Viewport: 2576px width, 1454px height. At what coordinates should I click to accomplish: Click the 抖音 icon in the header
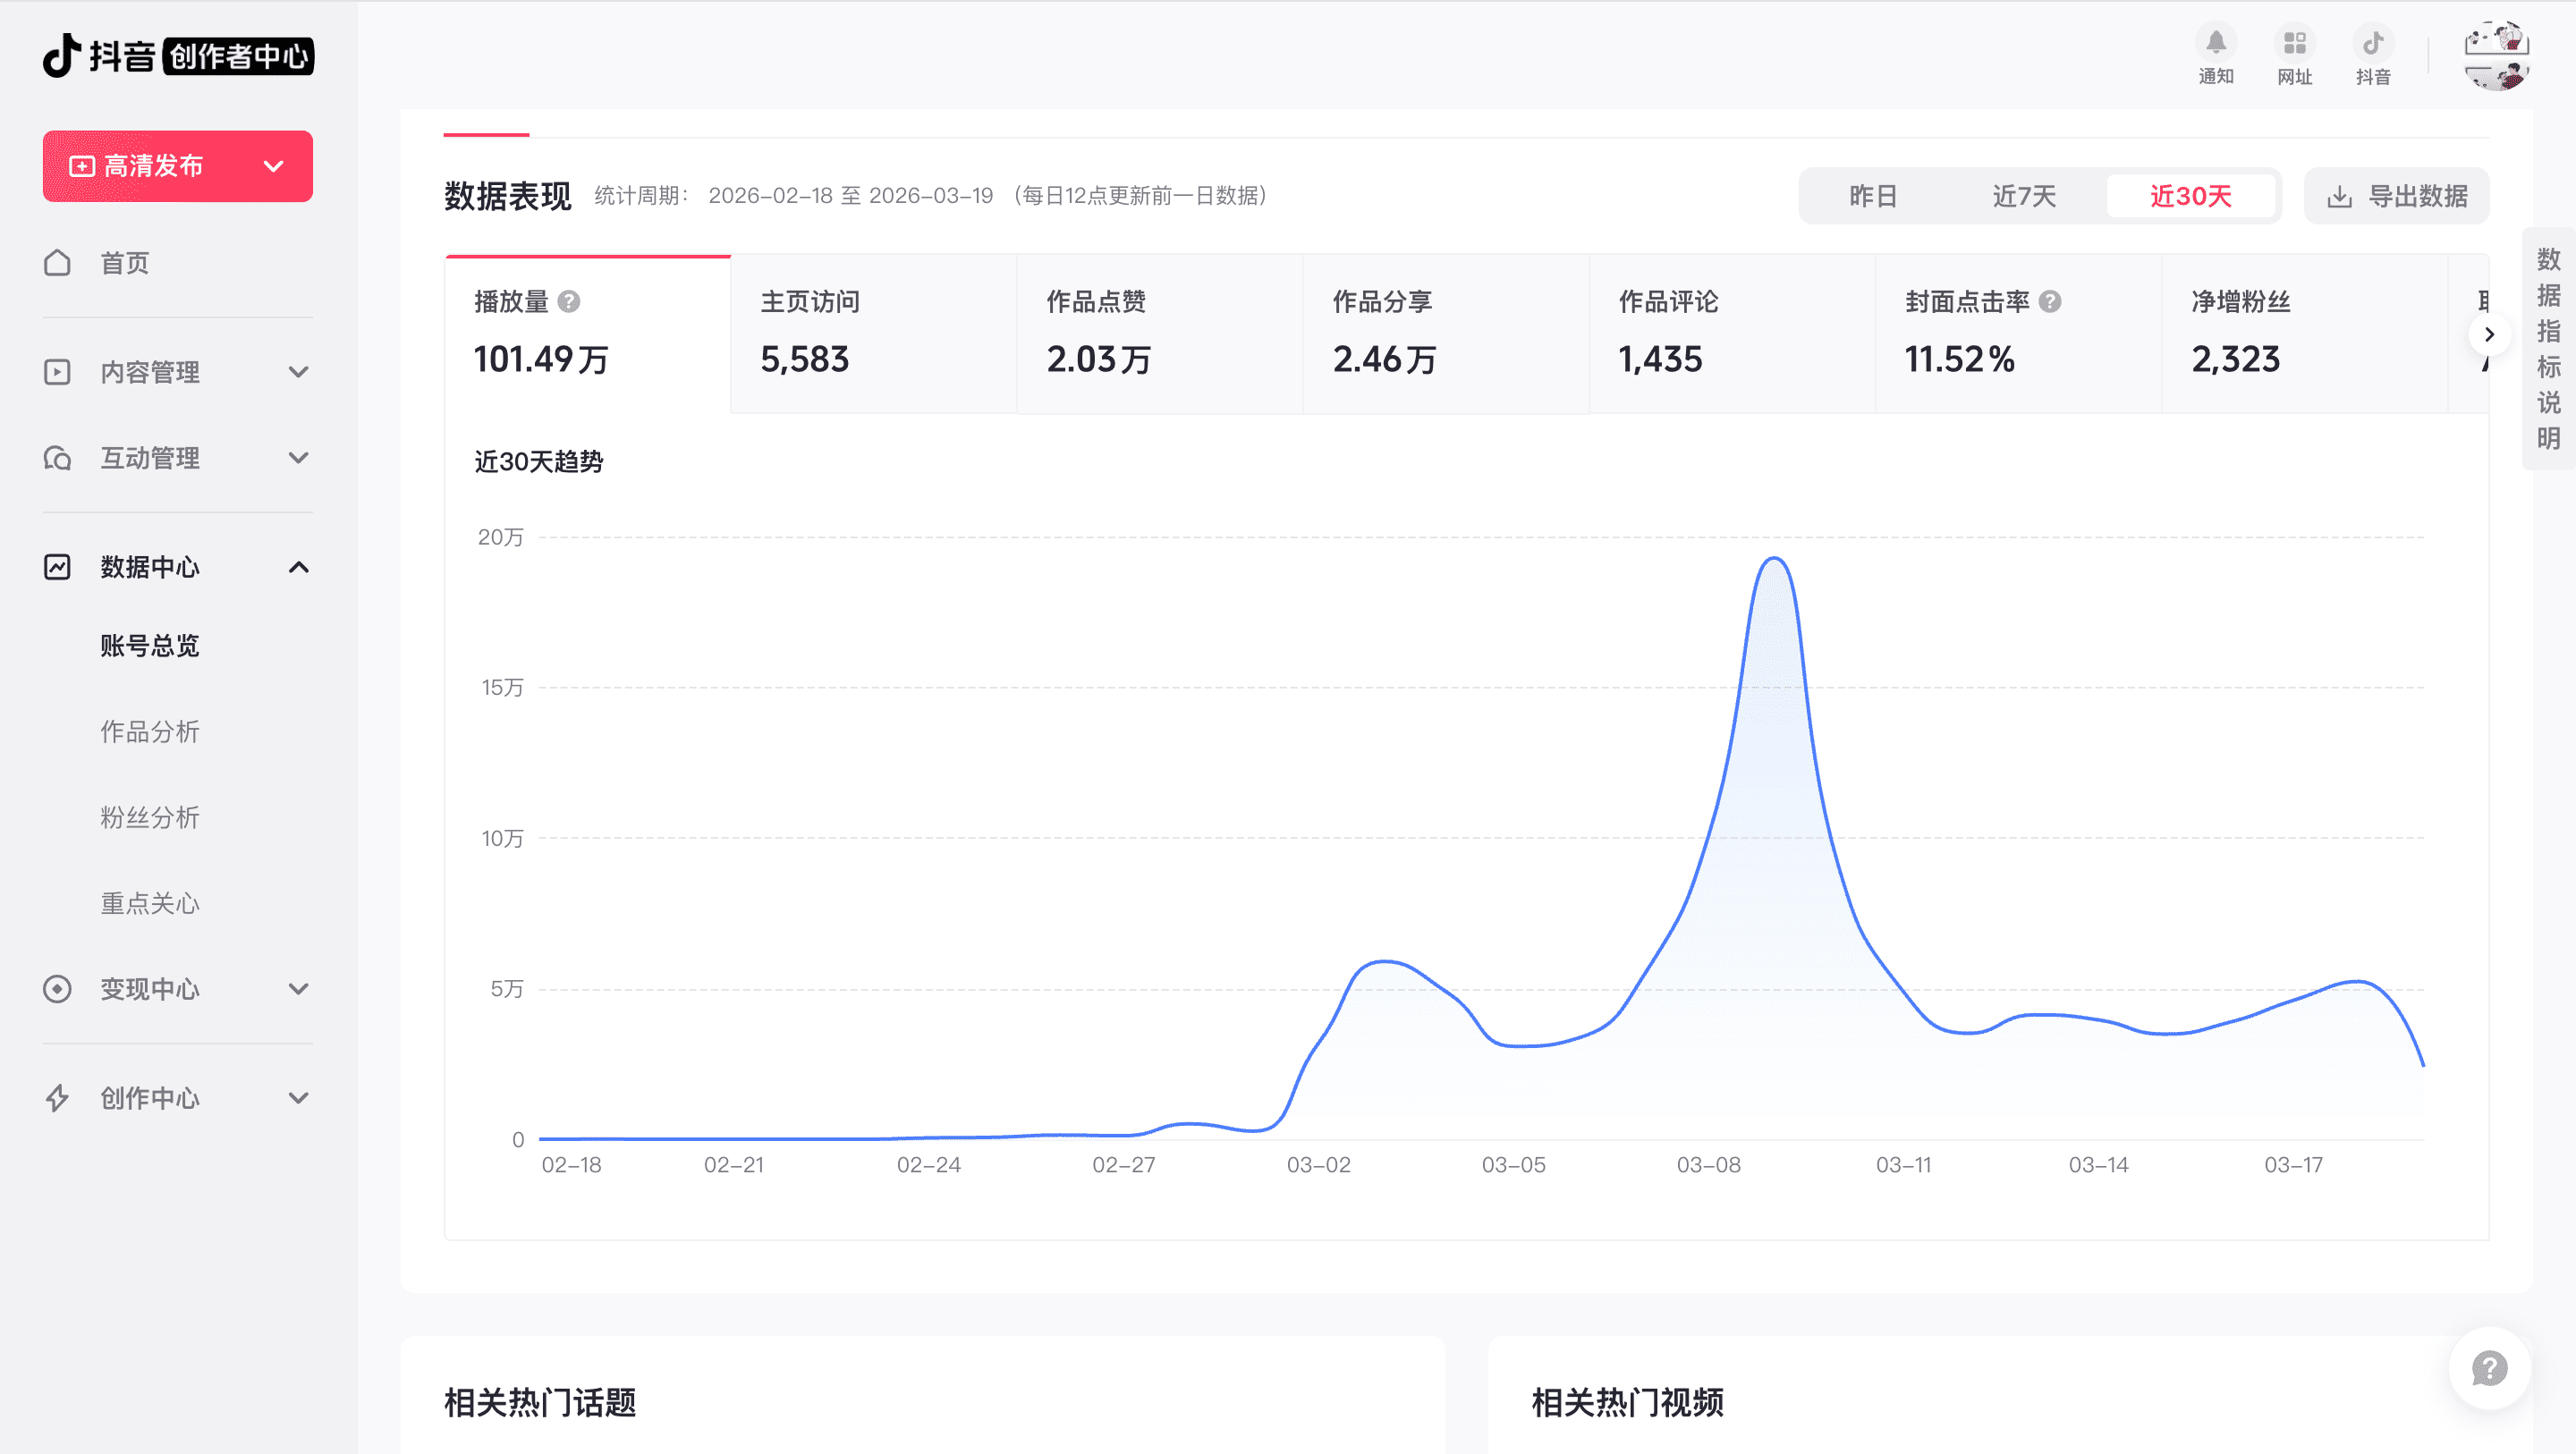click(2372, 43)
